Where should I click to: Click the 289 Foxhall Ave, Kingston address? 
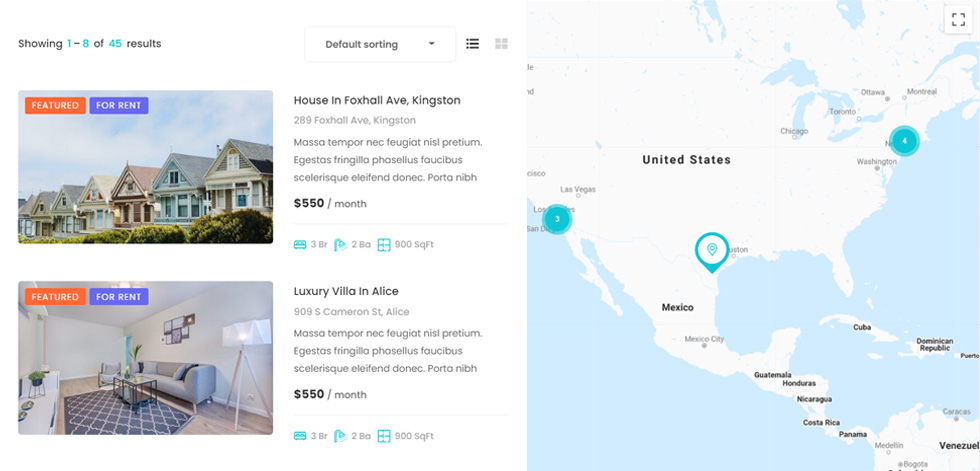pyautogui.click(x=354, y=121)
